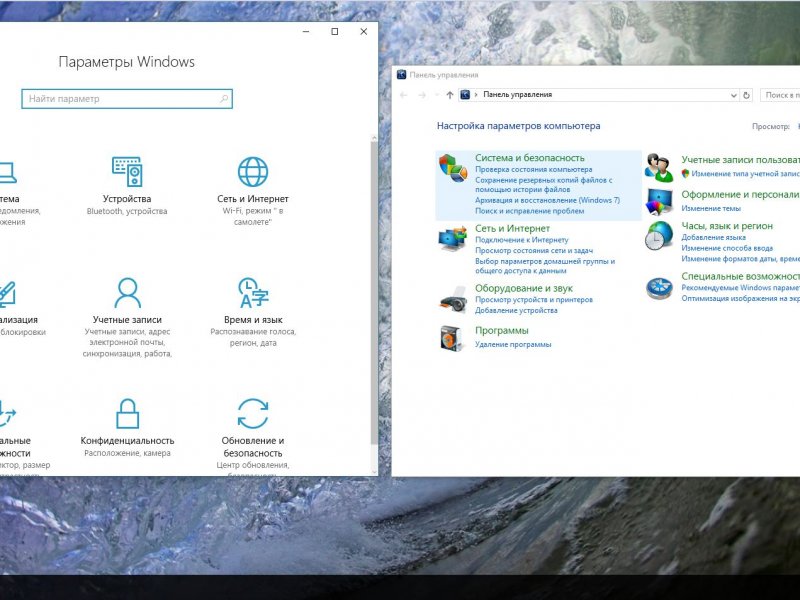
Task: Close the Параметры Windows window
Action: click(x=364, y=32)
